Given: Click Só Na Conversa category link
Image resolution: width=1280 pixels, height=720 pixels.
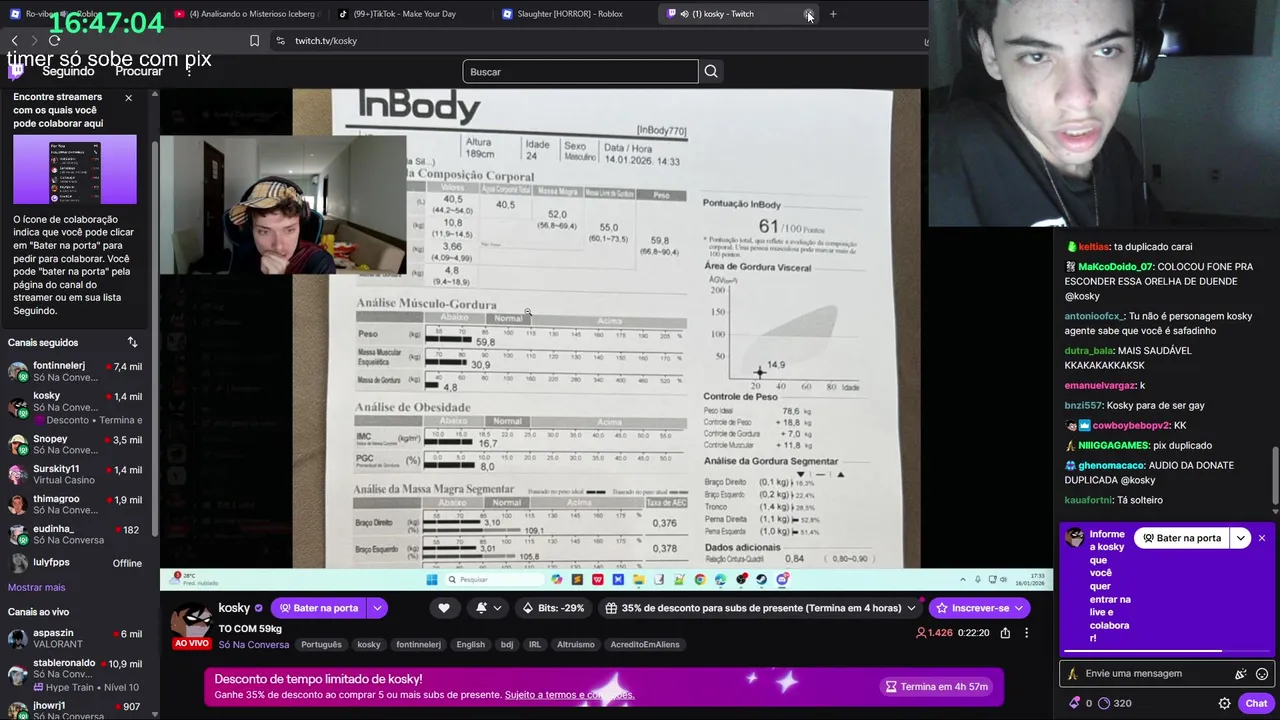Looking at the screenshot, I should 254,645.
